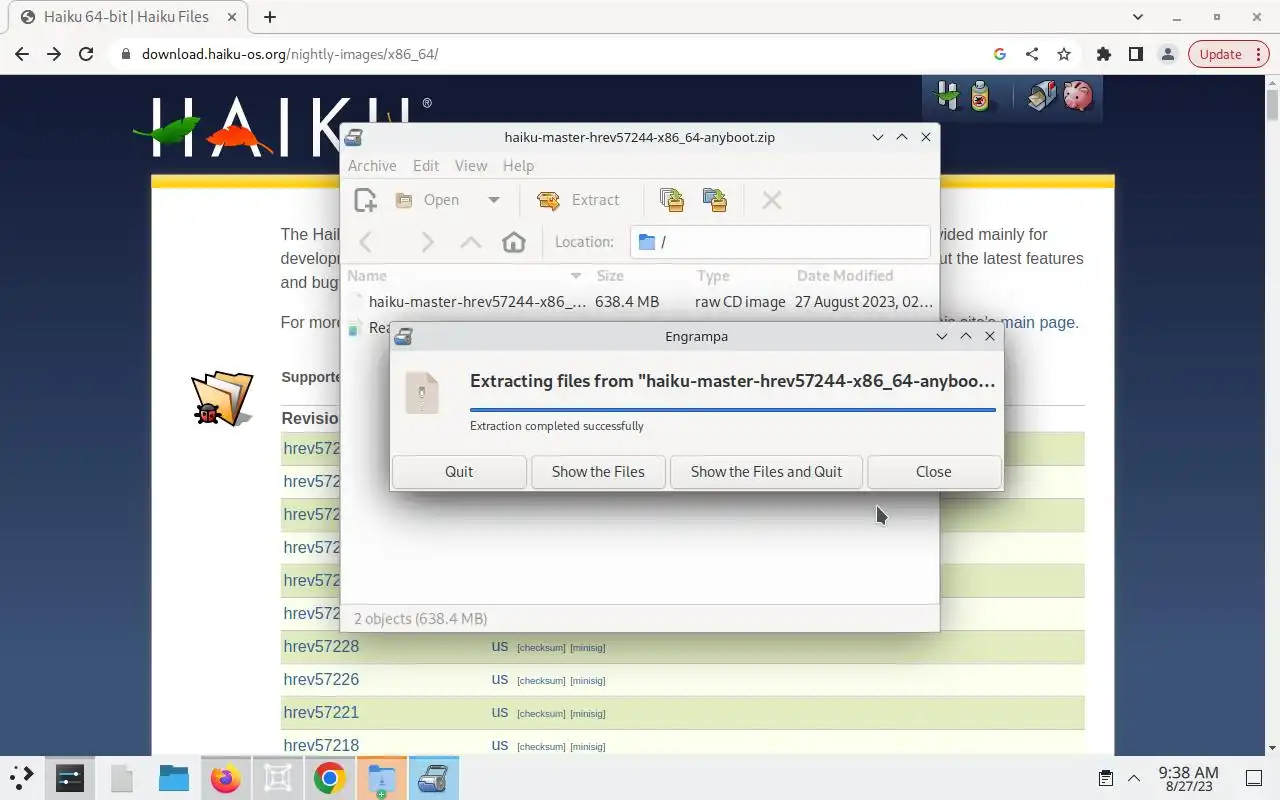
Task: Click the stop operation X icon
Action: pyautogui.click(x=771, y=200)
